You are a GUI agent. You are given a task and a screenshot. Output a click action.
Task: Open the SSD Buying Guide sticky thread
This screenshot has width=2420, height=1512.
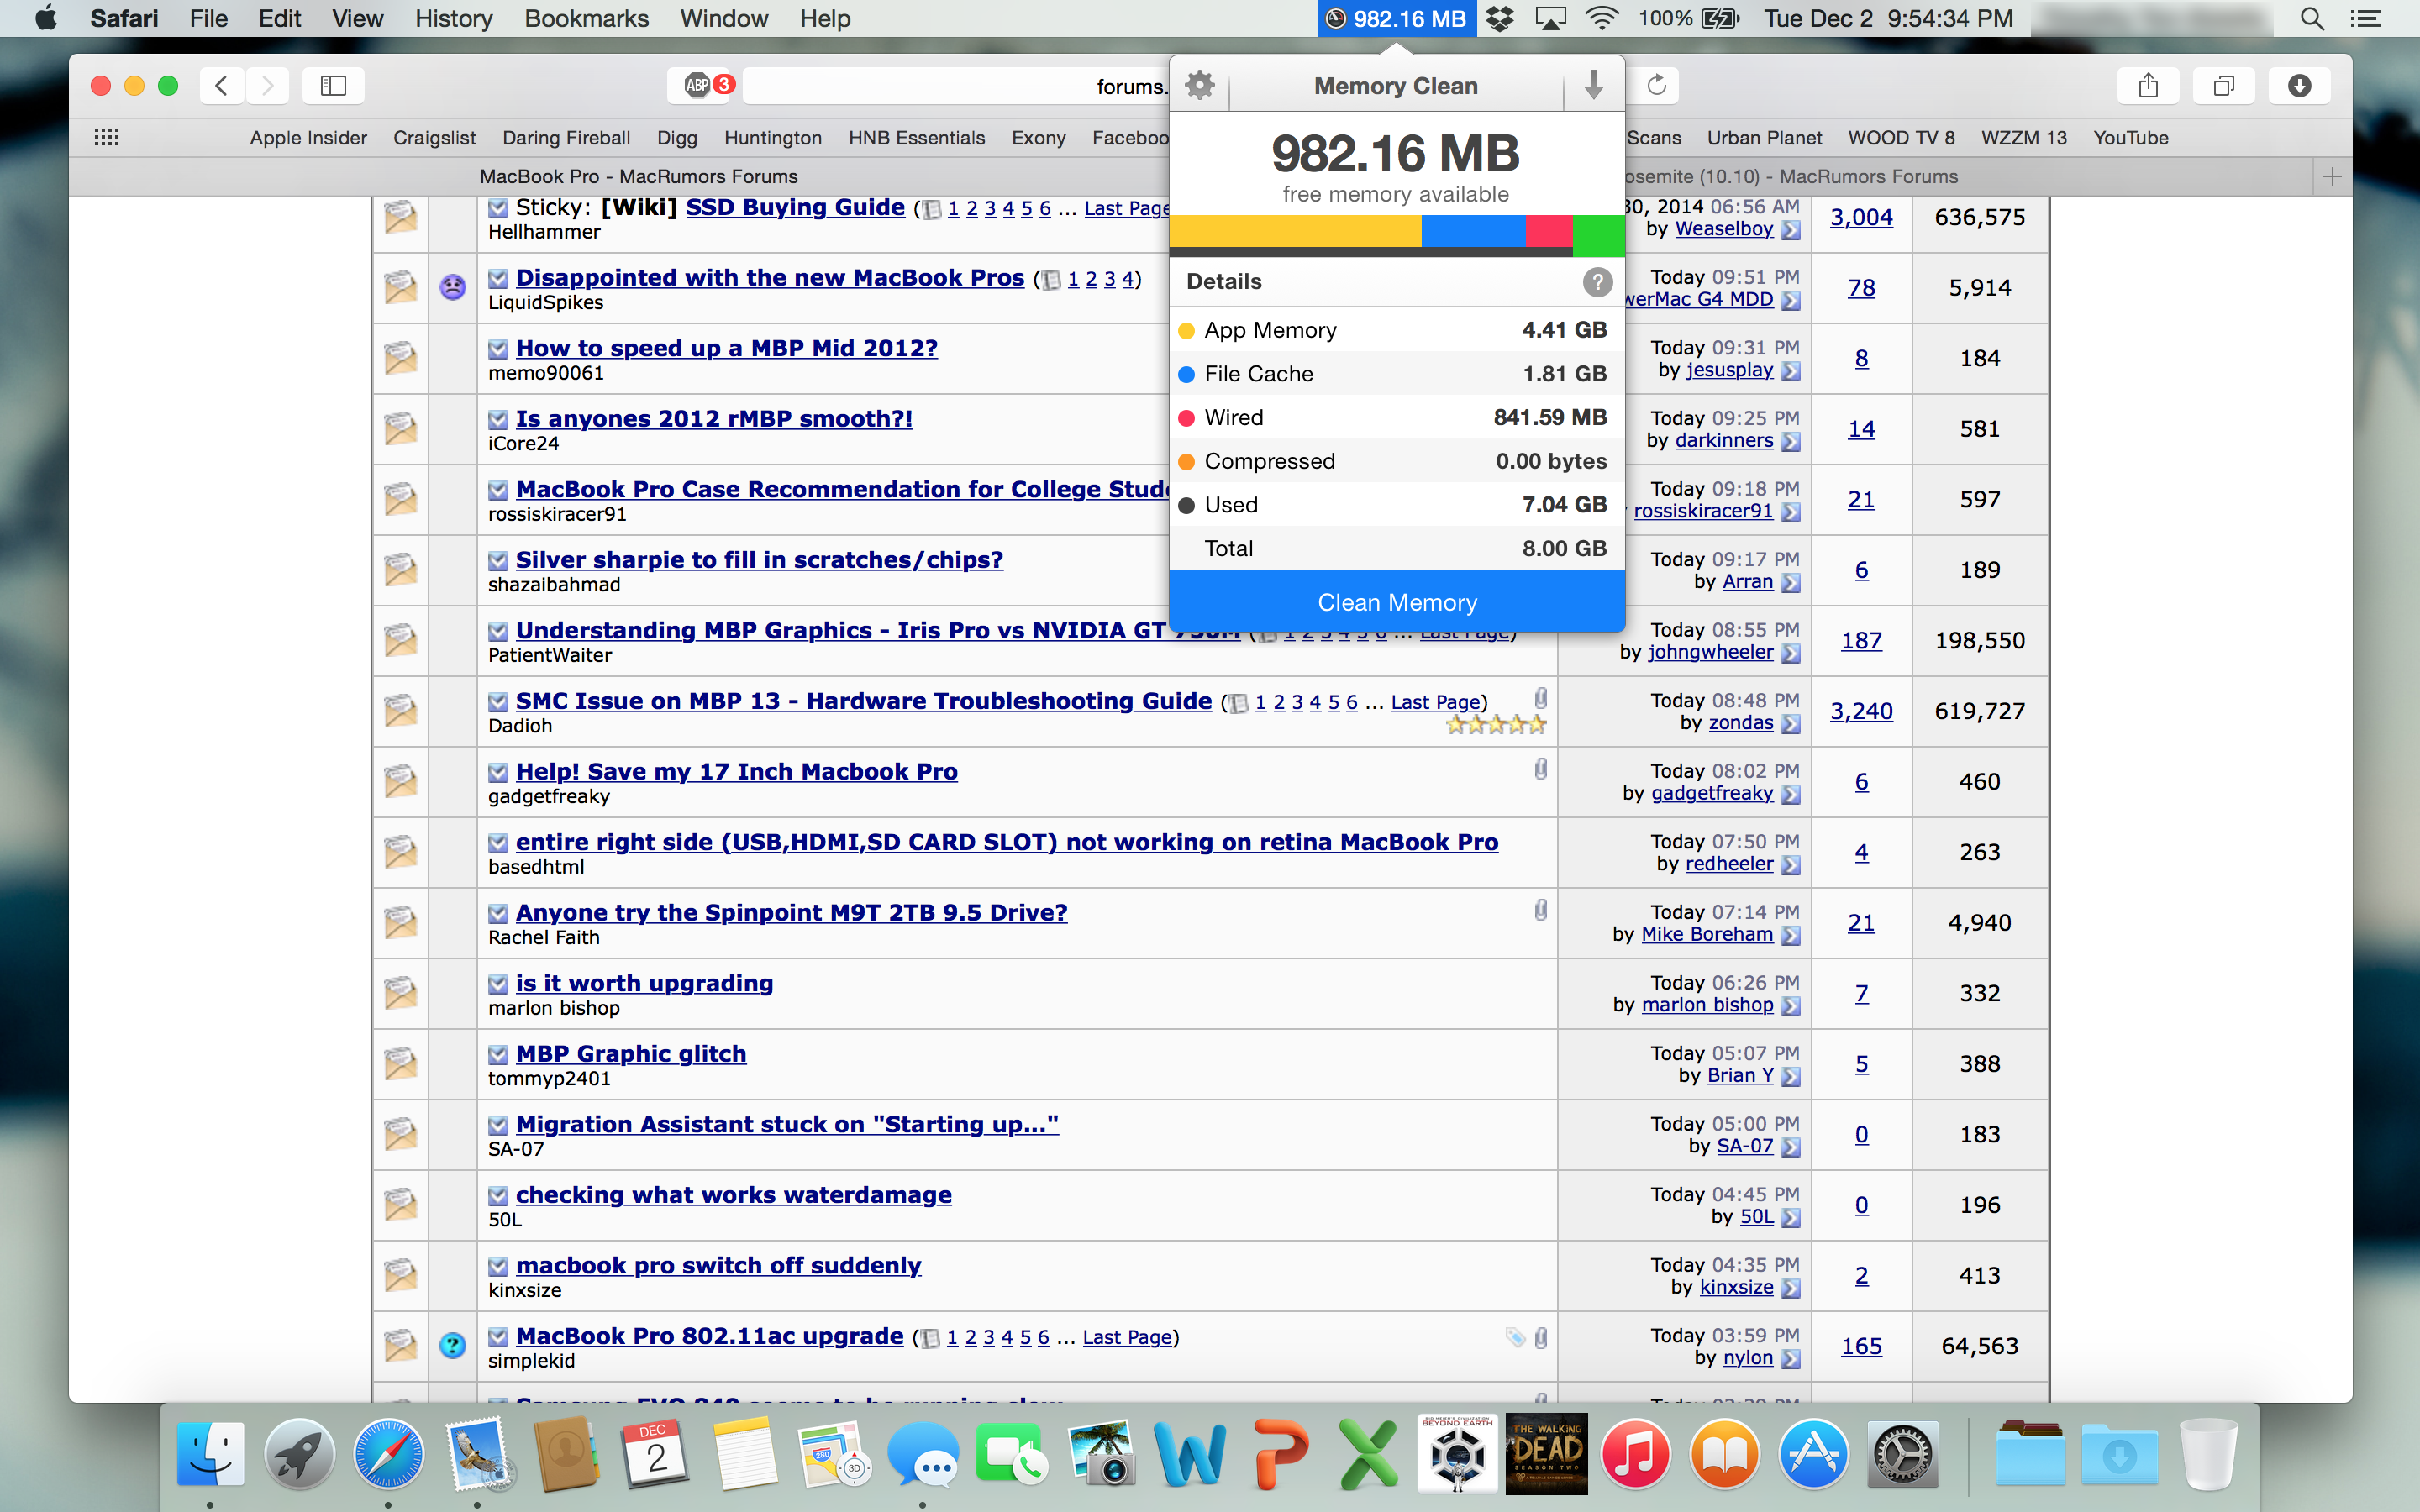(795, 207)
